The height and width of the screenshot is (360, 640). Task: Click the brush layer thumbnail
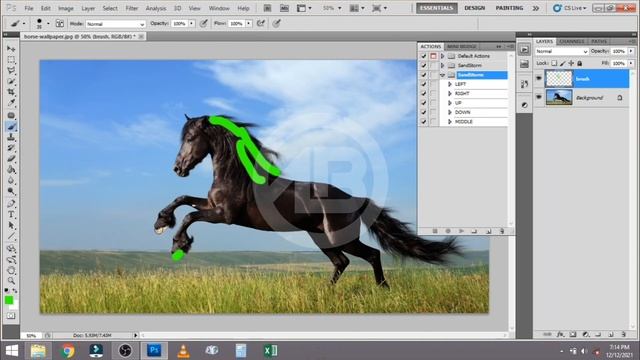click(559, 78)
